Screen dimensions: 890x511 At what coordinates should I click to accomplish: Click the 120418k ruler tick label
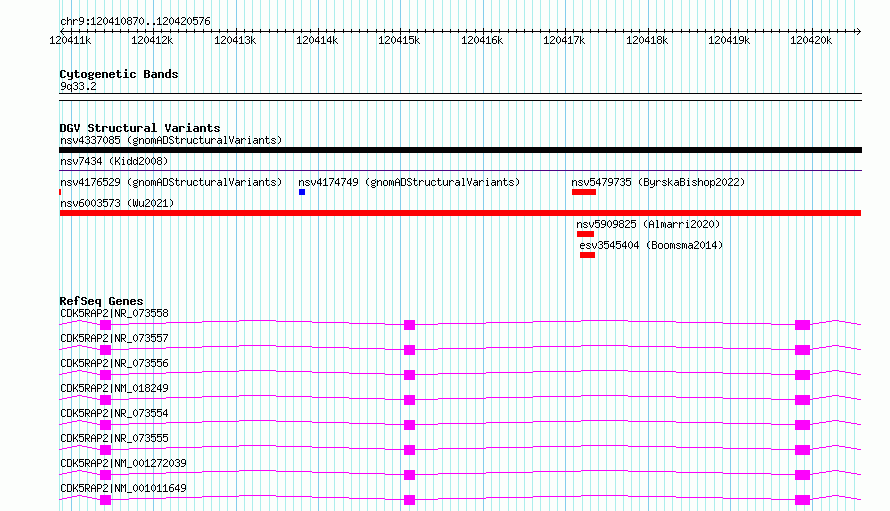pos(647,40)
